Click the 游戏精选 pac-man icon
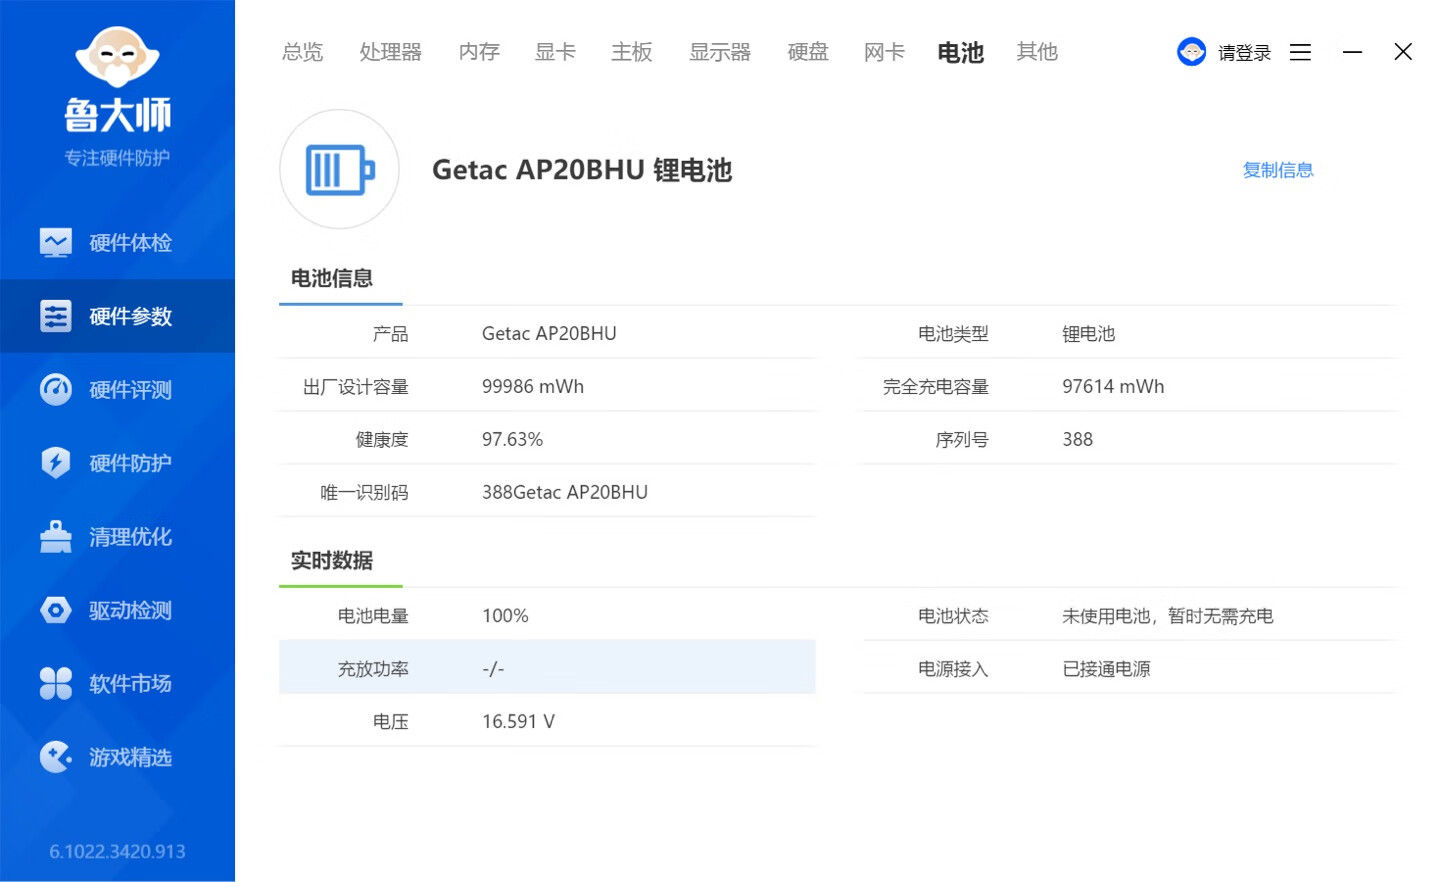 click(x=55, y=757)
